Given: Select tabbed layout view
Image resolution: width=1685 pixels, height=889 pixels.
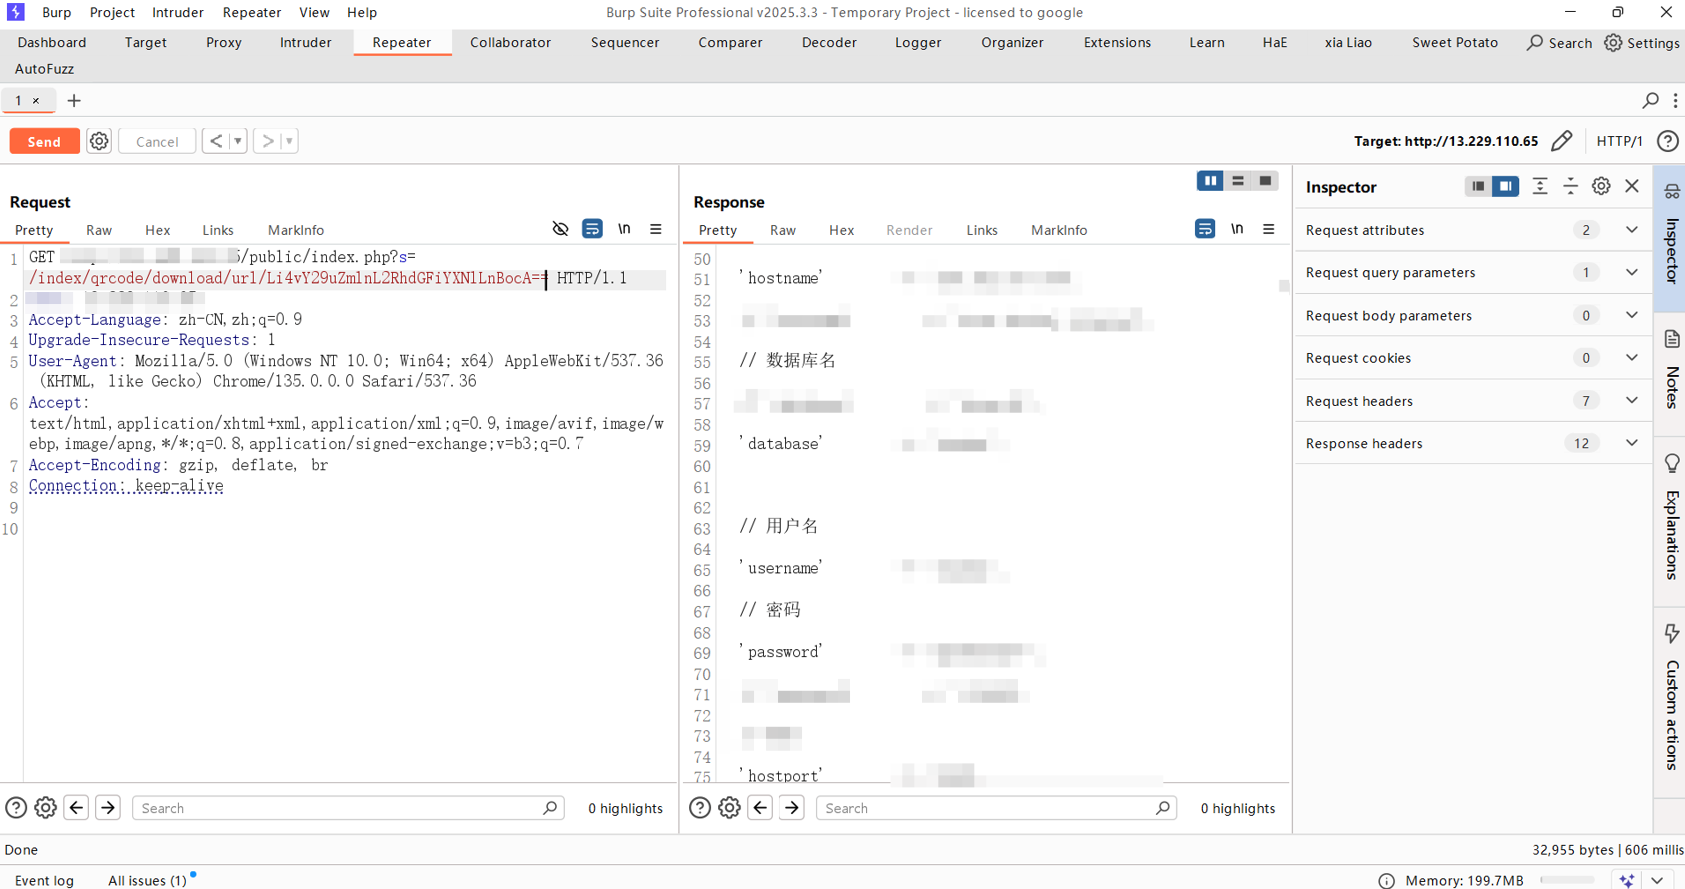Looking at the screenshot, I should 1265,181.
